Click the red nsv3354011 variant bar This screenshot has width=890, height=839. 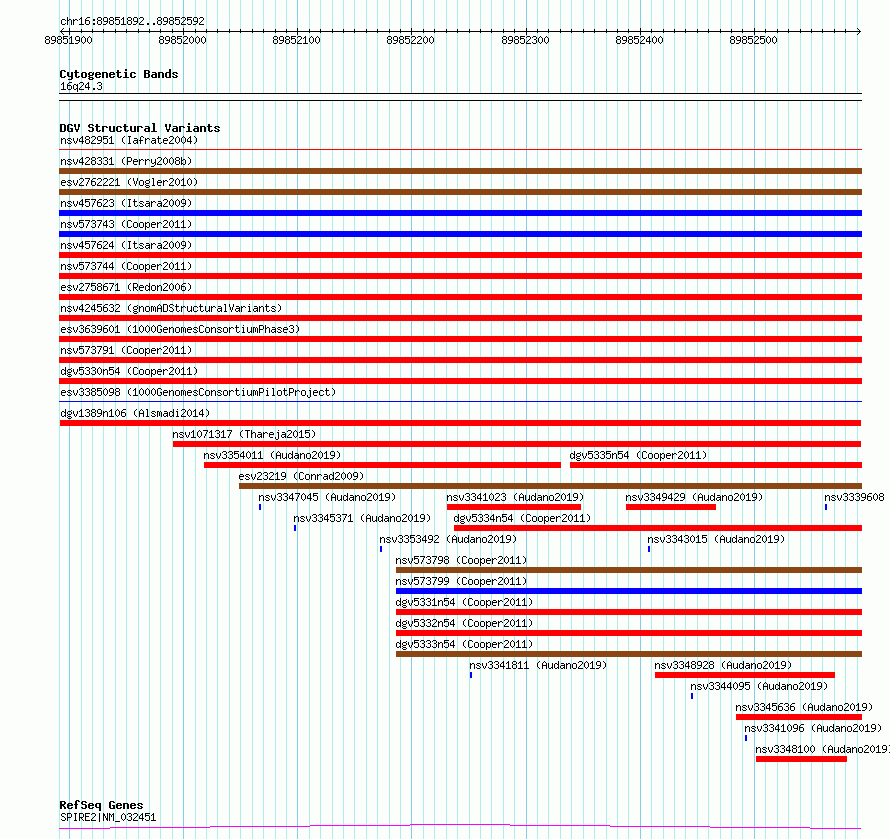click(383, 465)
